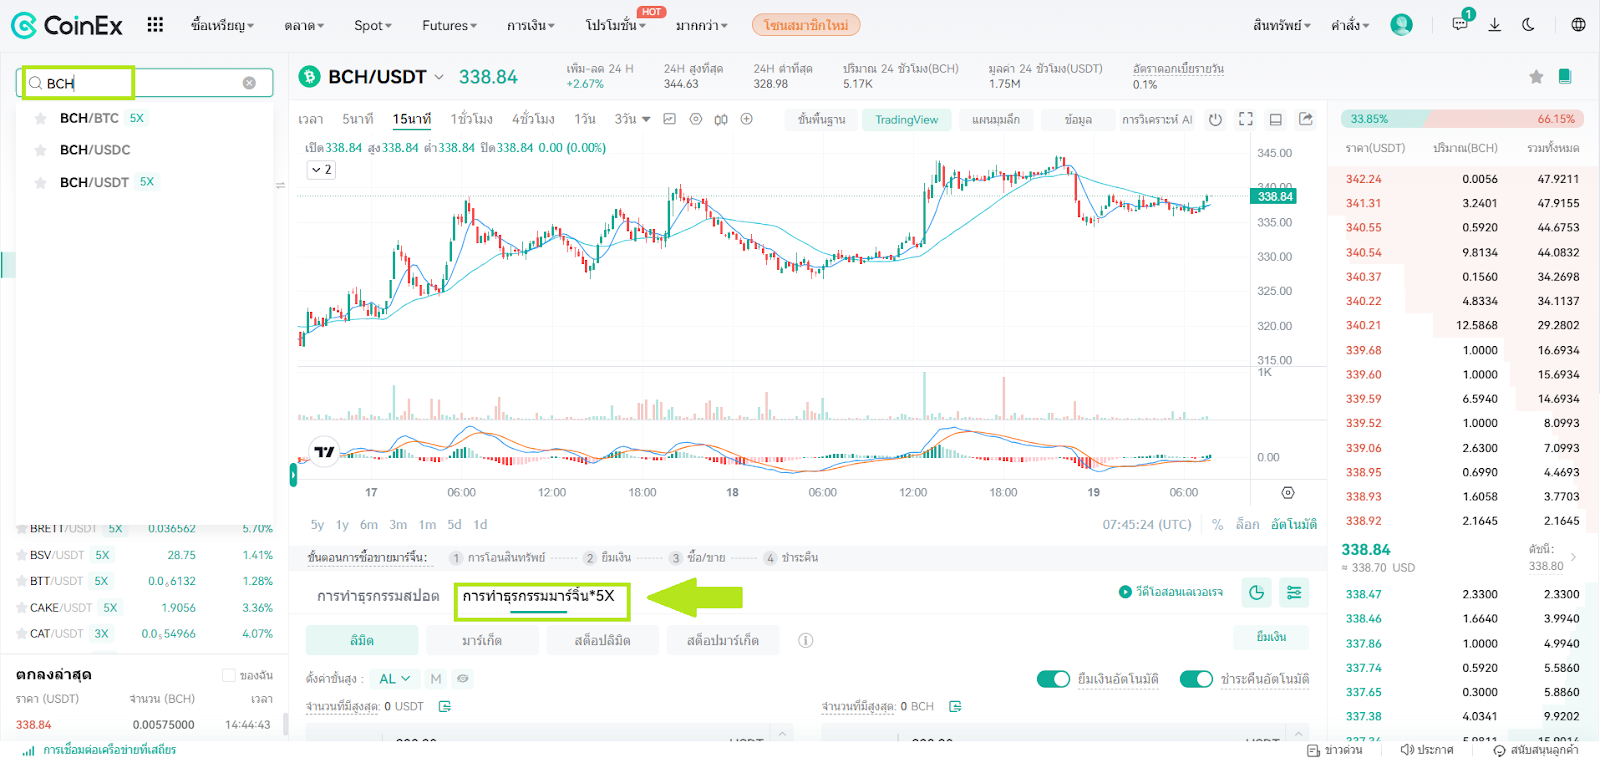
Task: Select BCH/USDC from search results
Action: pos(95,150)
